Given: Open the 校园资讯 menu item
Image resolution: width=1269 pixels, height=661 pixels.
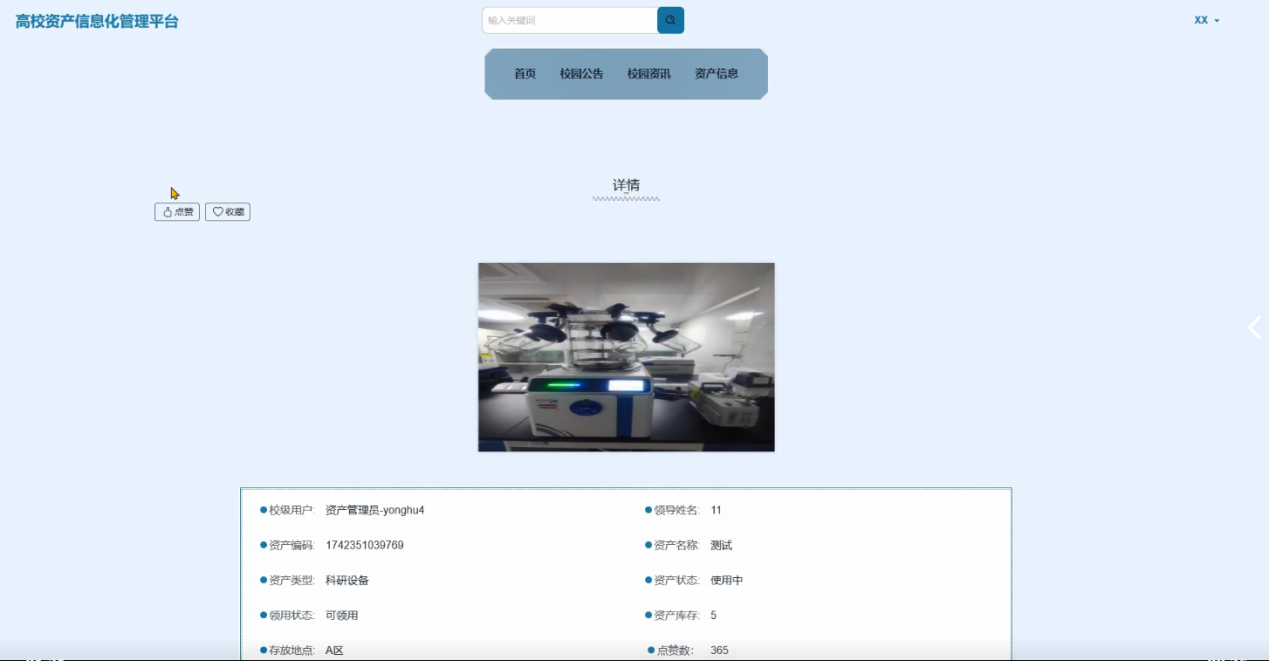Looking at the screenshot, I should click(x=649, y=74).
